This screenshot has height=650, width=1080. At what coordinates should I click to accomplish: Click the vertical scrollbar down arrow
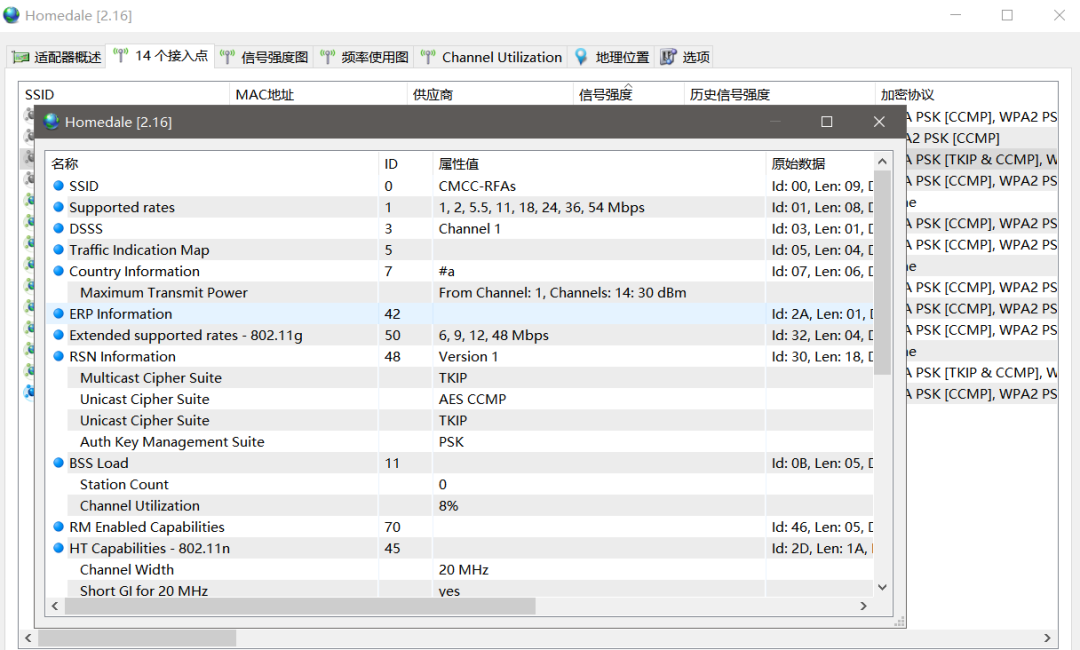click(881, 588)
